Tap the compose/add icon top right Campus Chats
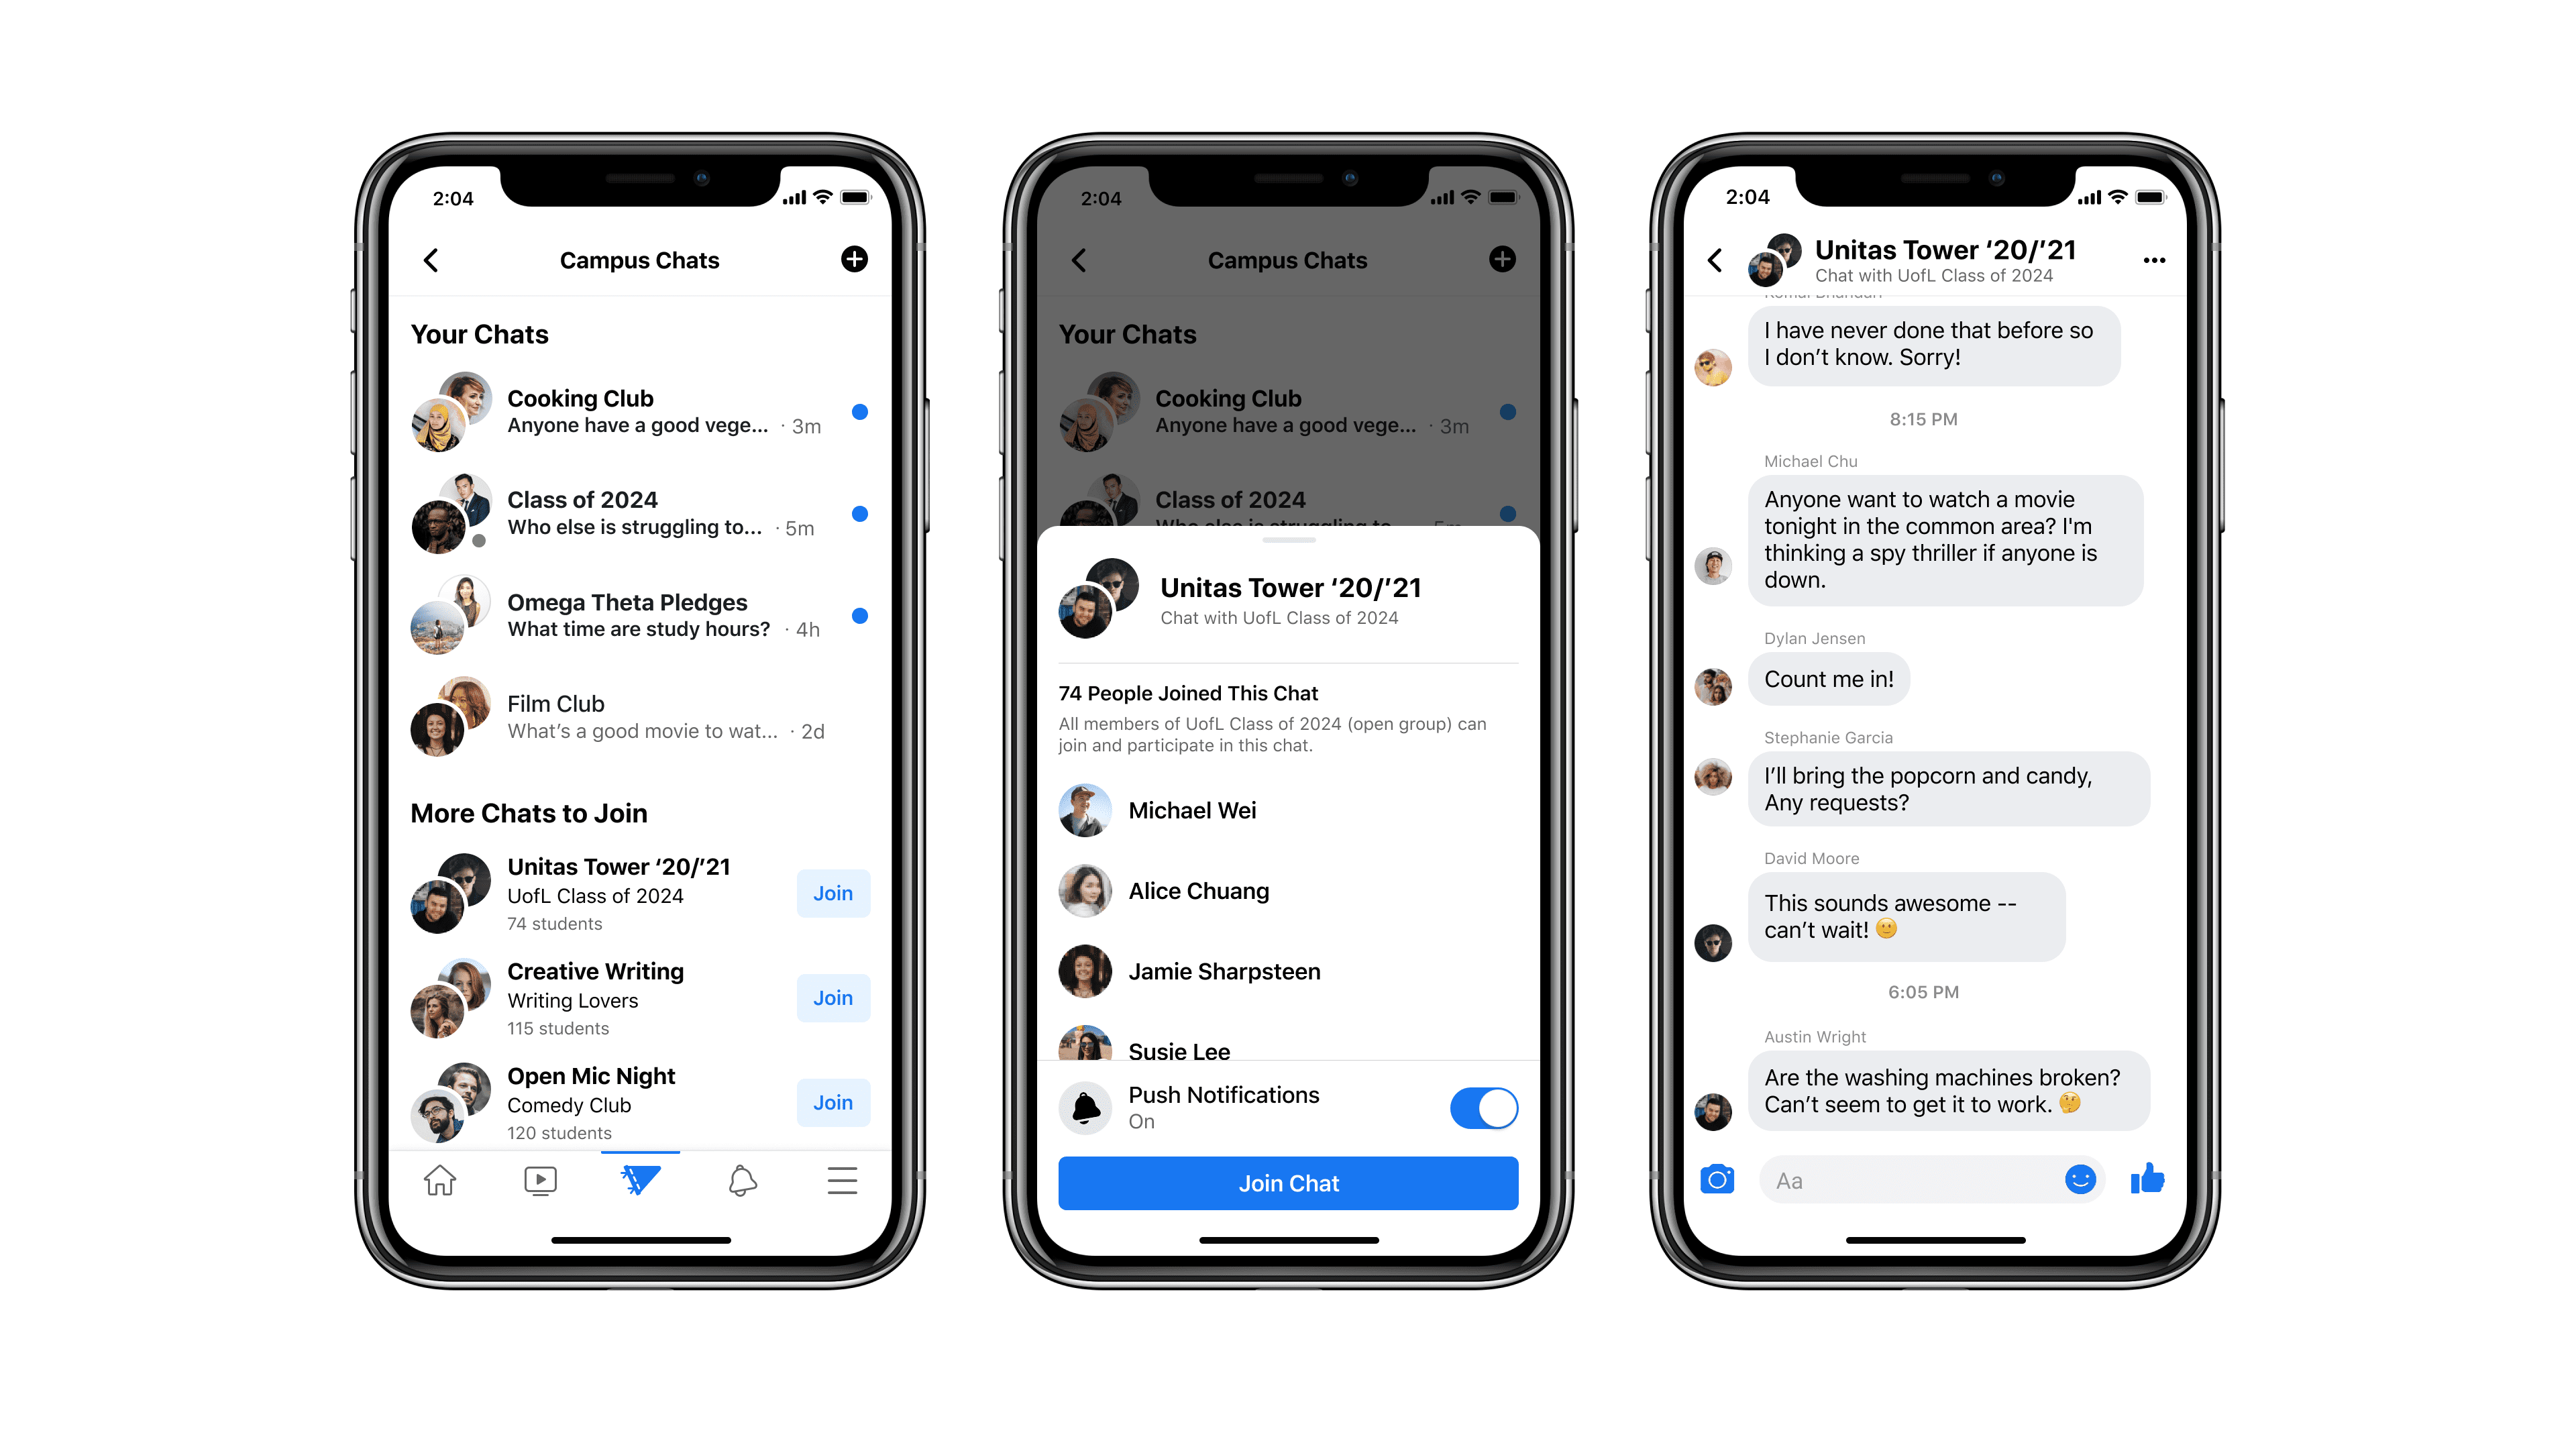 pos(853,260)
